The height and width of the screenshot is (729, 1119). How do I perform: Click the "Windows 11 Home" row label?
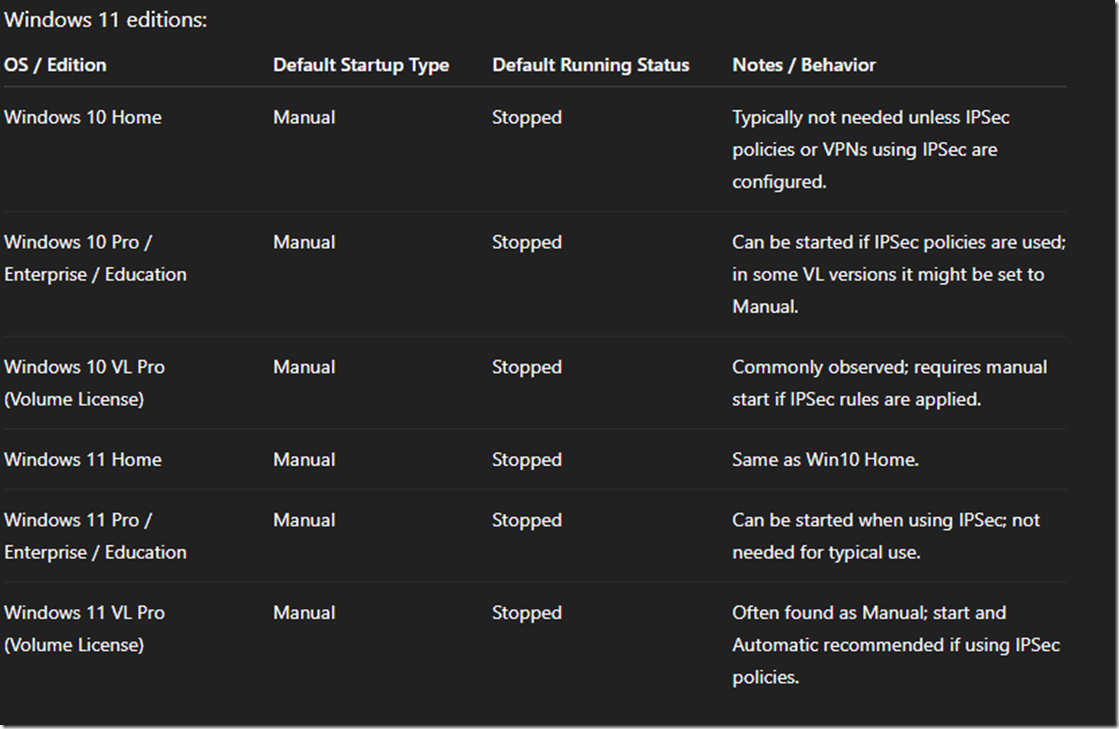[83, 460]
